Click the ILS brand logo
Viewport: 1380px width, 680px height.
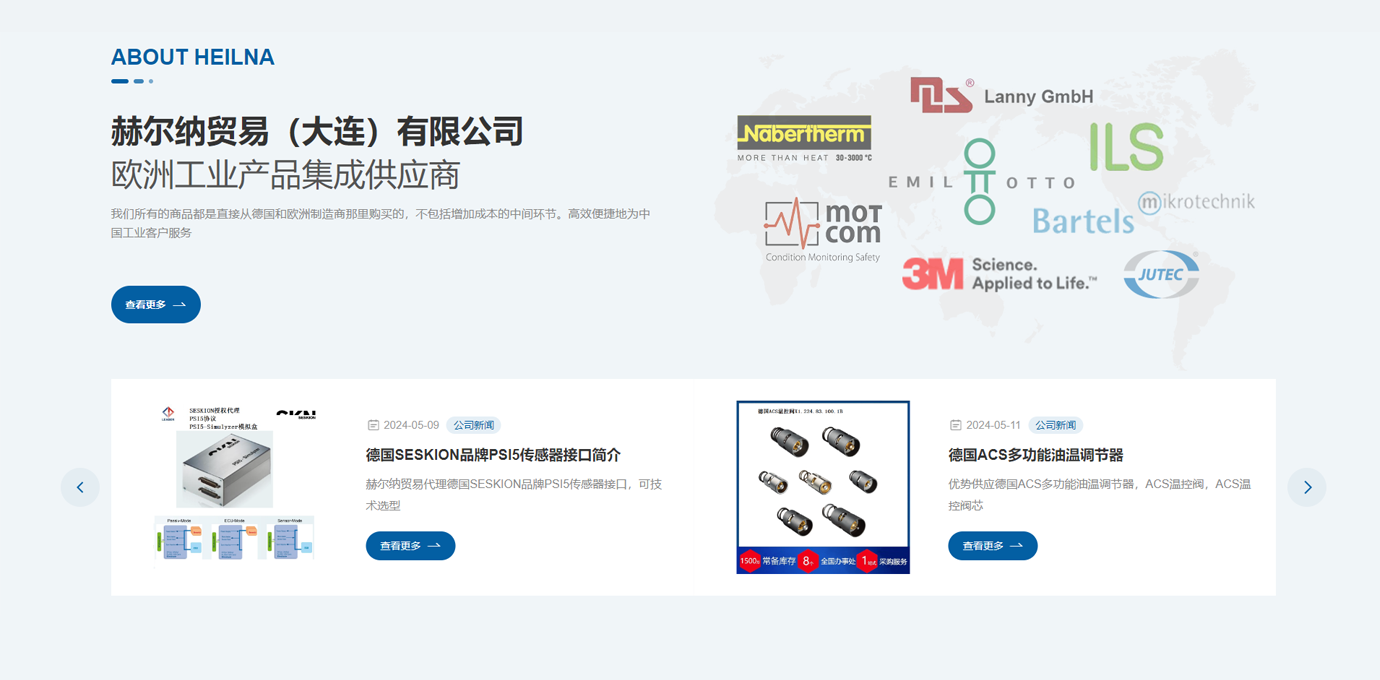pos(1127,146)
